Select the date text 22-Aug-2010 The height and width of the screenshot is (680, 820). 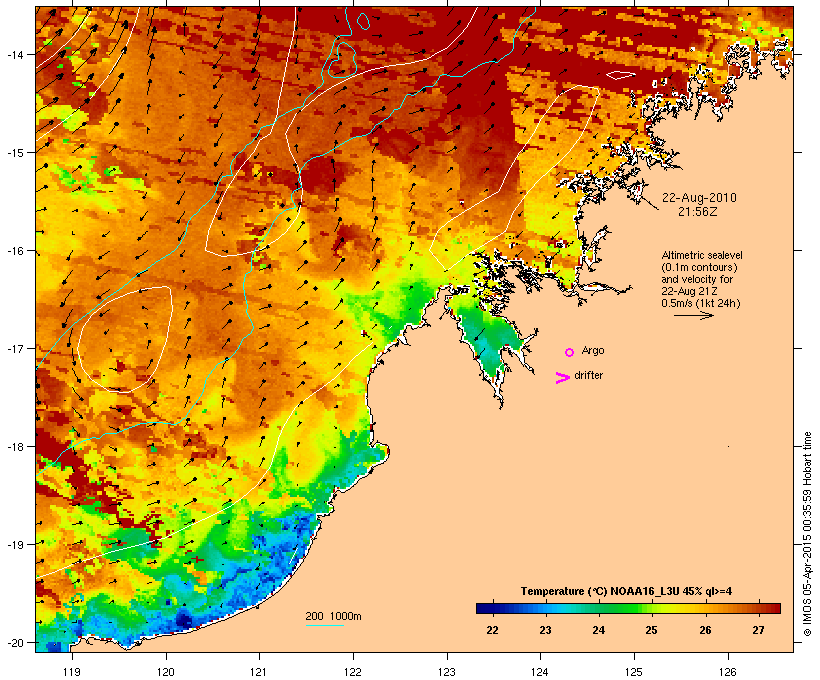[699, 198]
